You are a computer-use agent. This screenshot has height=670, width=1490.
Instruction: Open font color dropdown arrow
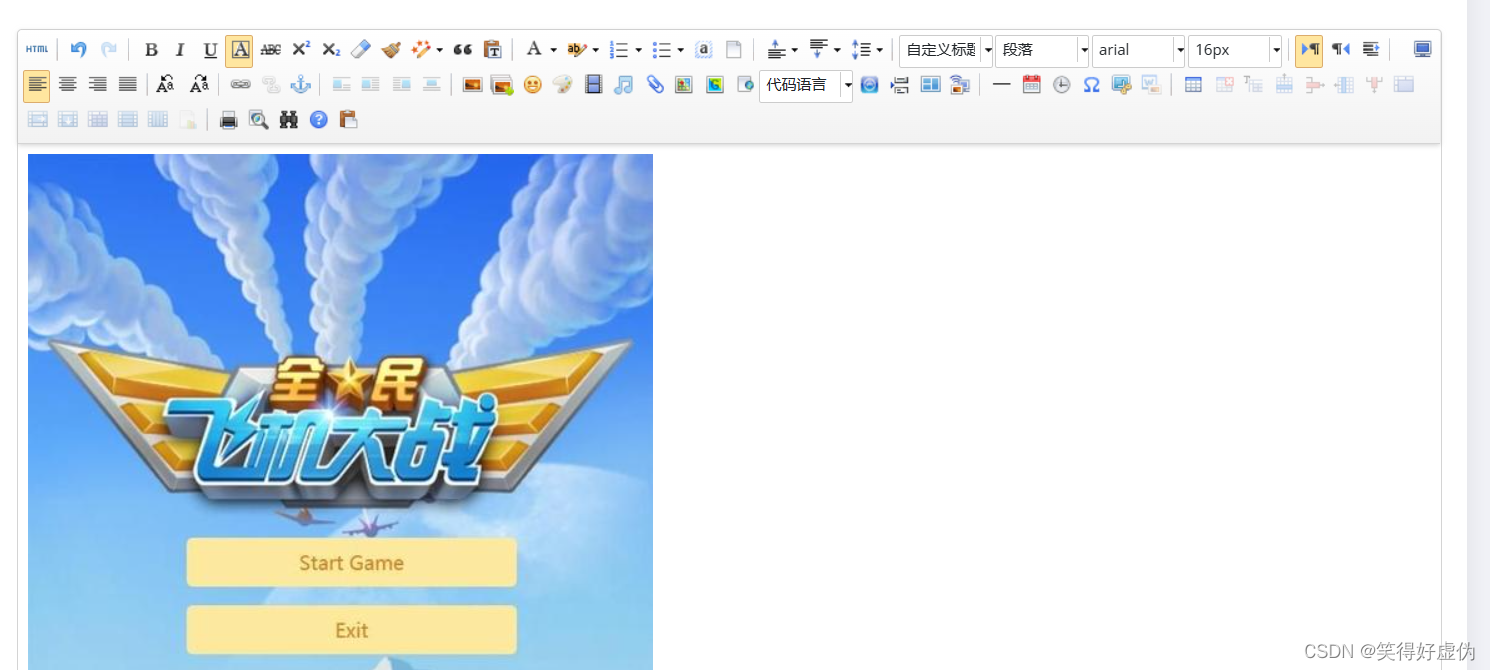point(553,50)
